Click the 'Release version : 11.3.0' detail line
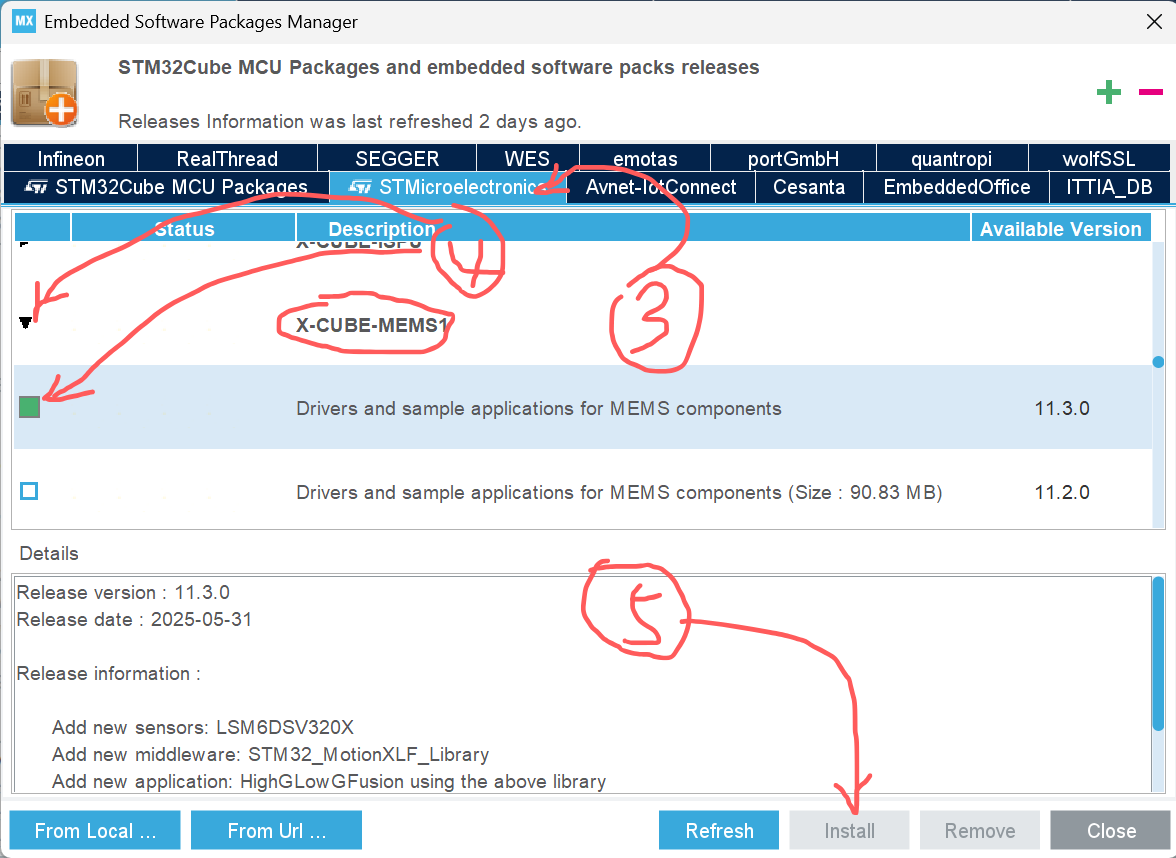The height and width of the screenshot is (858, 1176). pos(123,592)
